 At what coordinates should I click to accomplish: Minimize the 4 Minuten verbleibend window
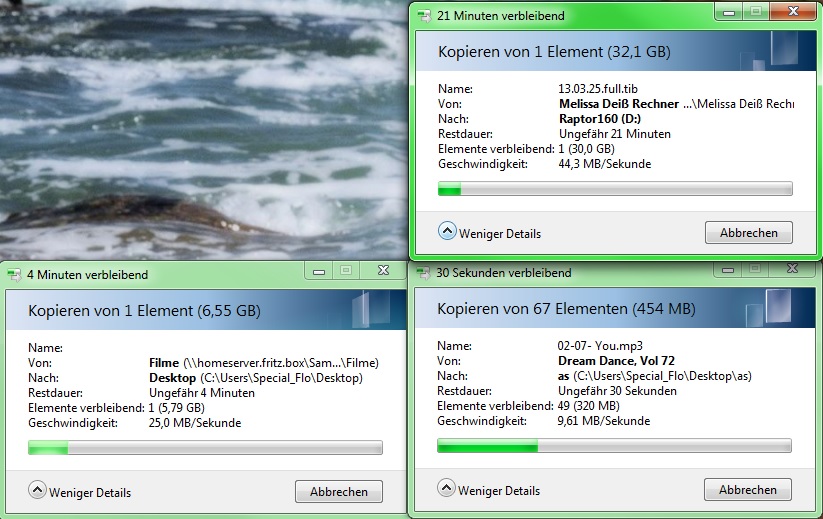[x=319, y=271]
